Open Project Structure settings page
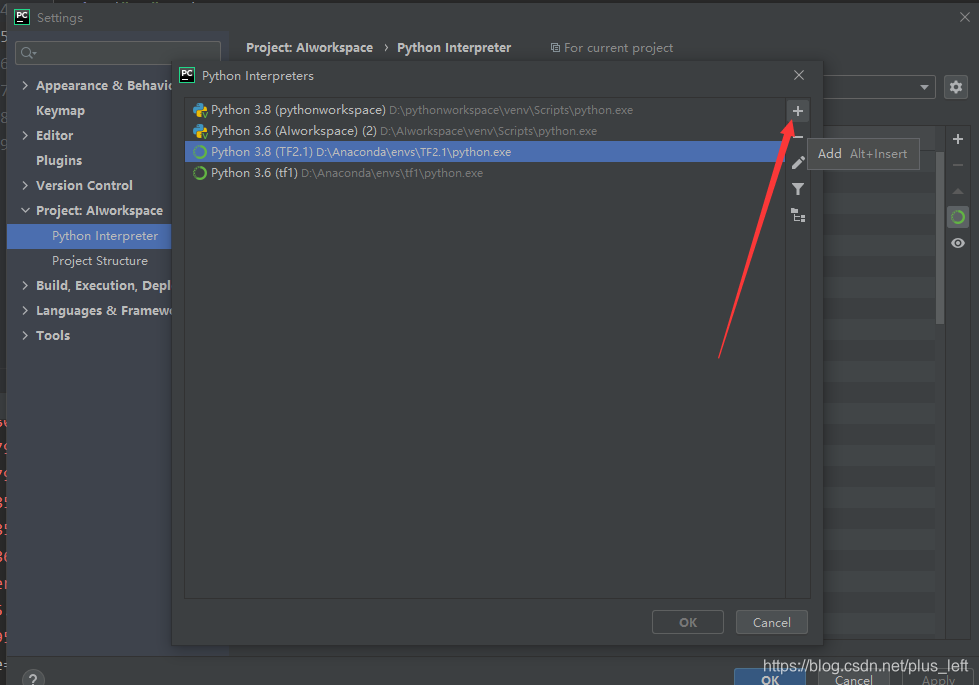The width and height of the screenshot is (979, 685). tap(100, 261)
